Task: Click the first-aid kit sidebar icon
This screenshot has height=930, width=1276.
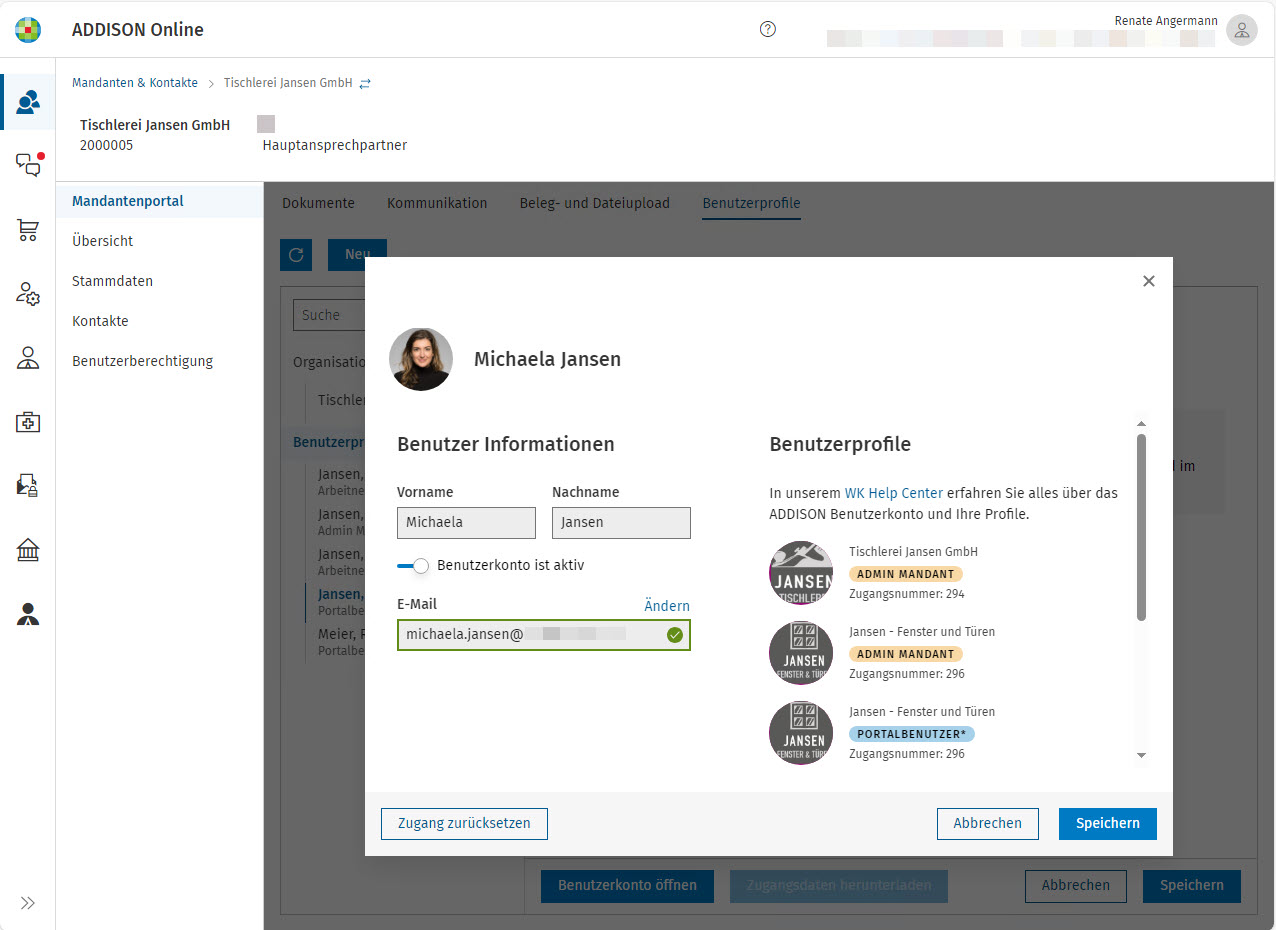Action: tap(28, 422)
